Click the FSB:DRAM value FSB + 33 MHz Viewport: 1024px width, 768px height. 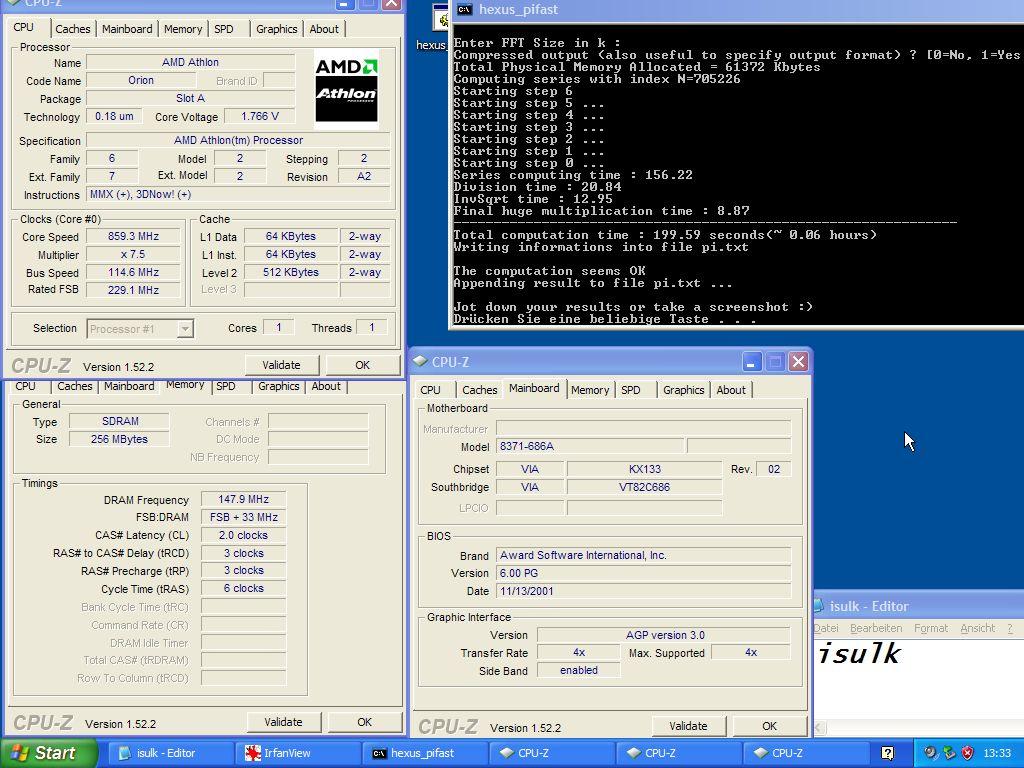(x=243, y=517)
